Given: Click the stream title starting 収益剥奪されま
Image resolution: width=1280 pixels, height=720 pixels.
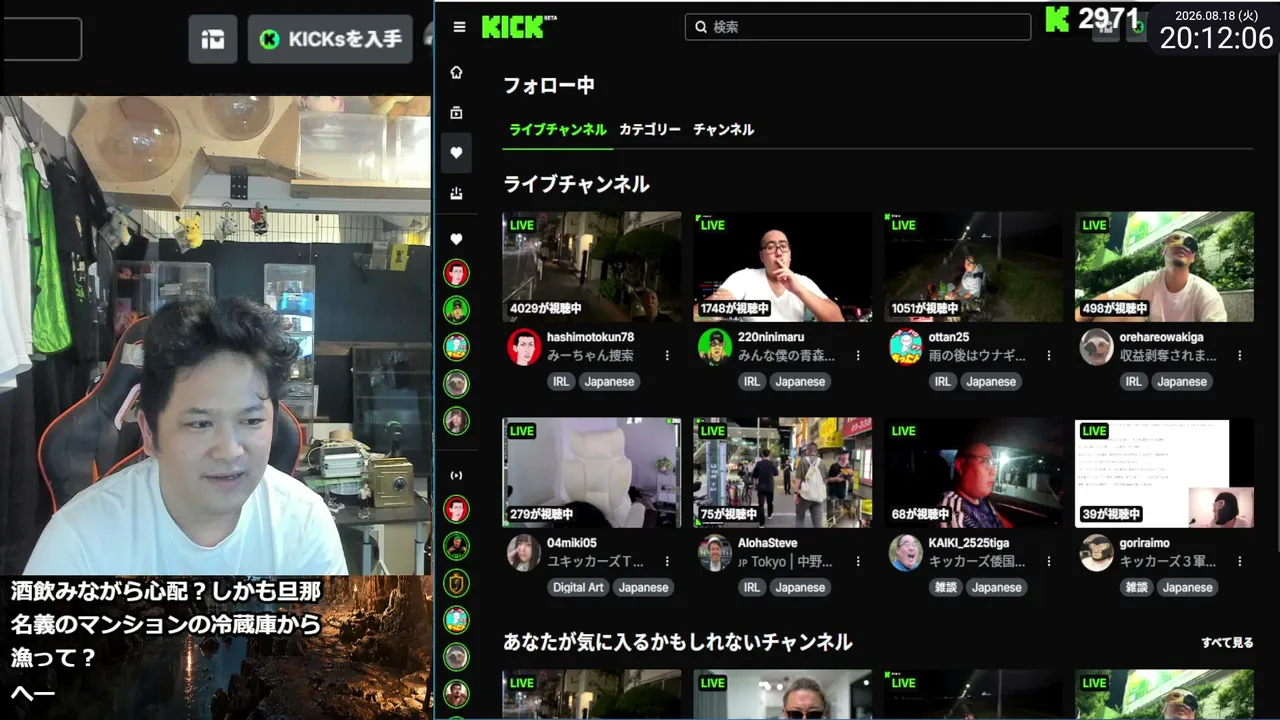Looking at the screenshot, I should 1169,355.
